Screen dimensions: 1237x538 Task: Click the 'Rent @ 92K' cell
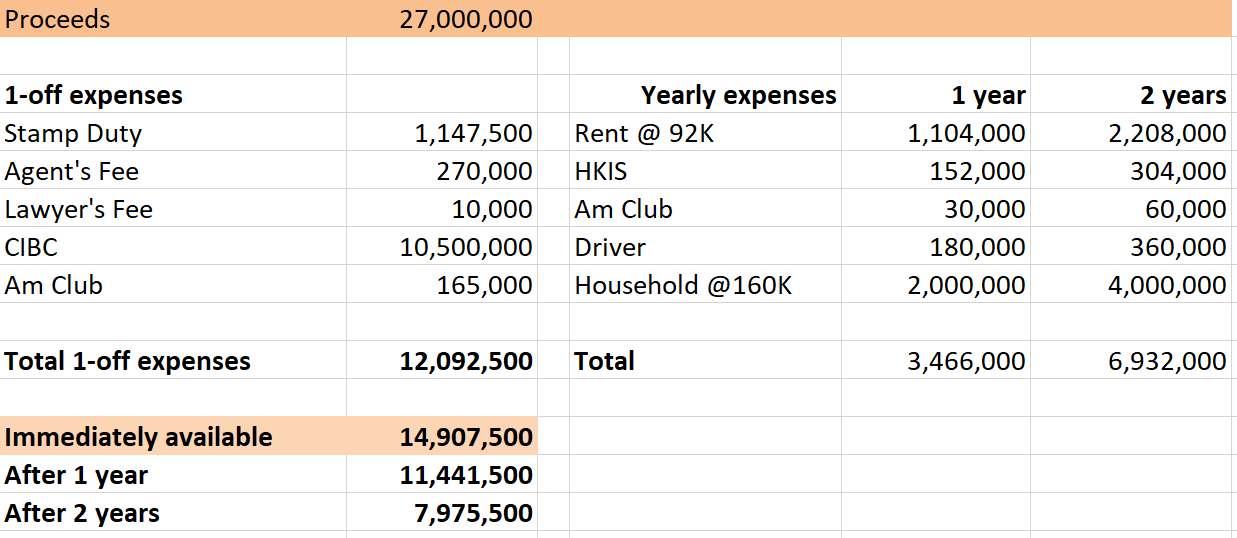coord(705,133)
